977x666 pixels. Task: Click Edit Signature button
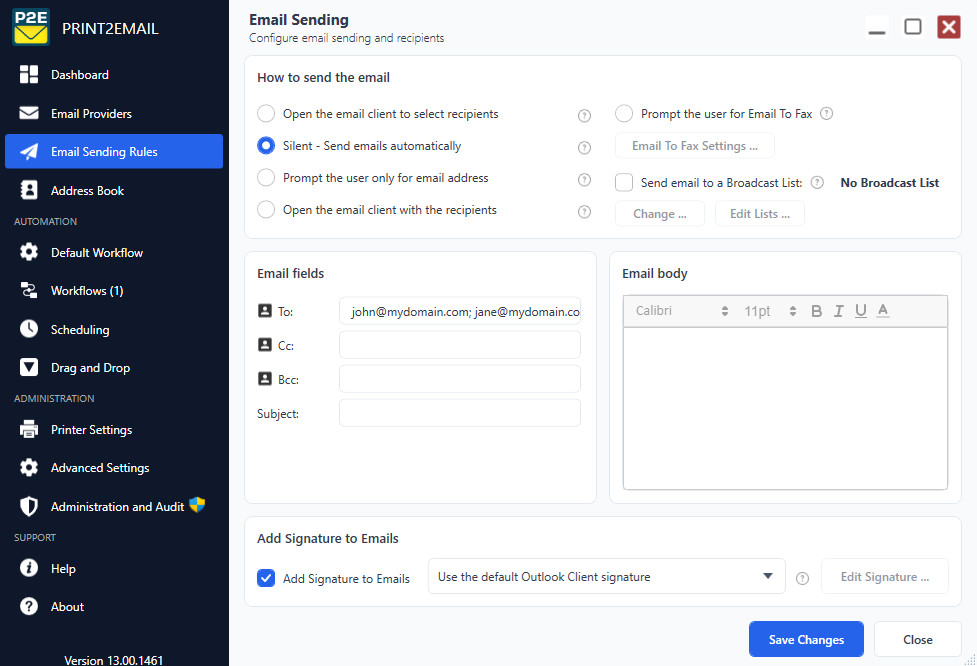[885, 576]
